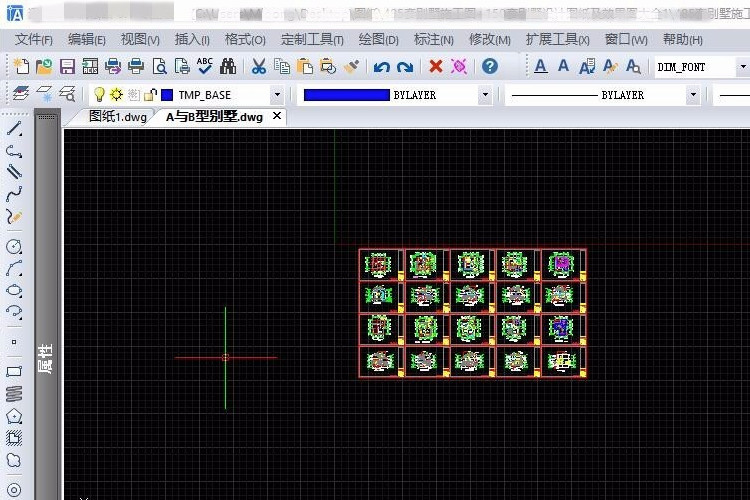Expand the TMP_BASE layer dropdown
750x500 pixels.
pyautogui.click(x=277, y=95)
